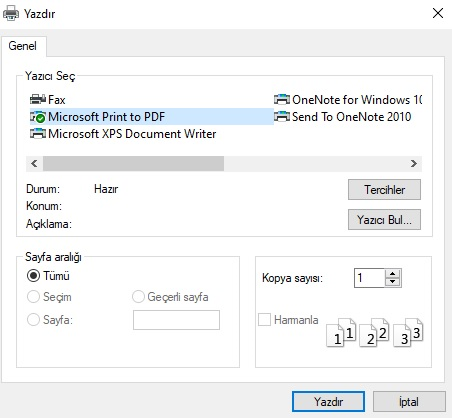Click the Hazır status value
This screenshot has height=418, width=452.
coord(106,189)
